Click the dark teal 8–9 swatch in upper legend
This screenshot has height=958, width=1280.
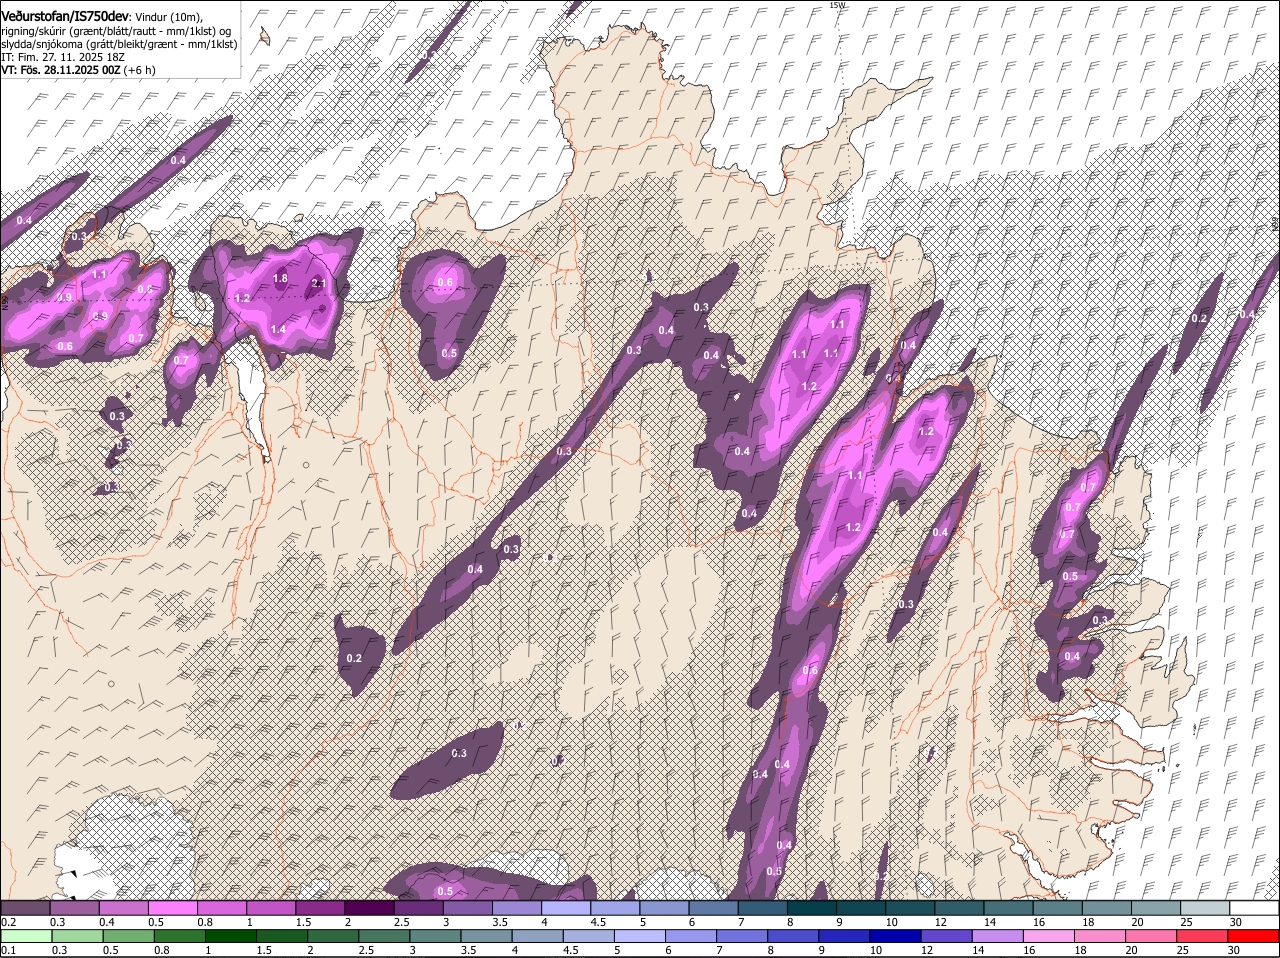(812, 908)
